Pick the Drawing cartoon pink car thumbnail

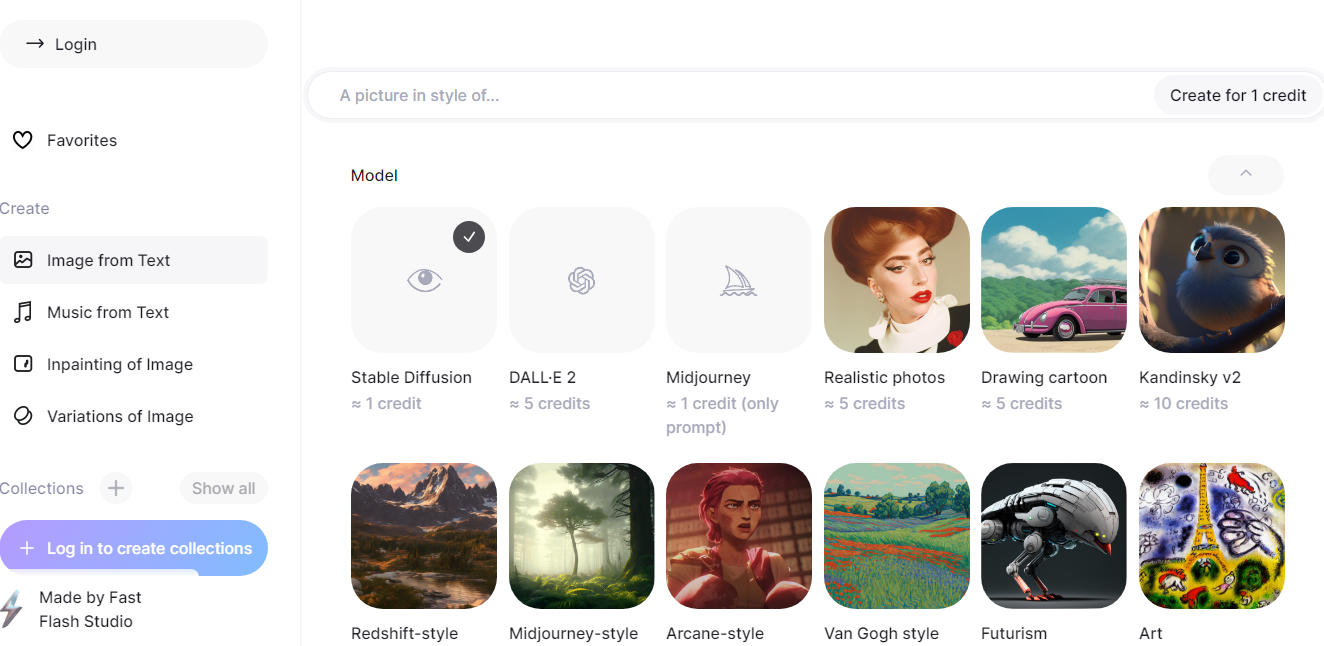(x=1054, y=280)
